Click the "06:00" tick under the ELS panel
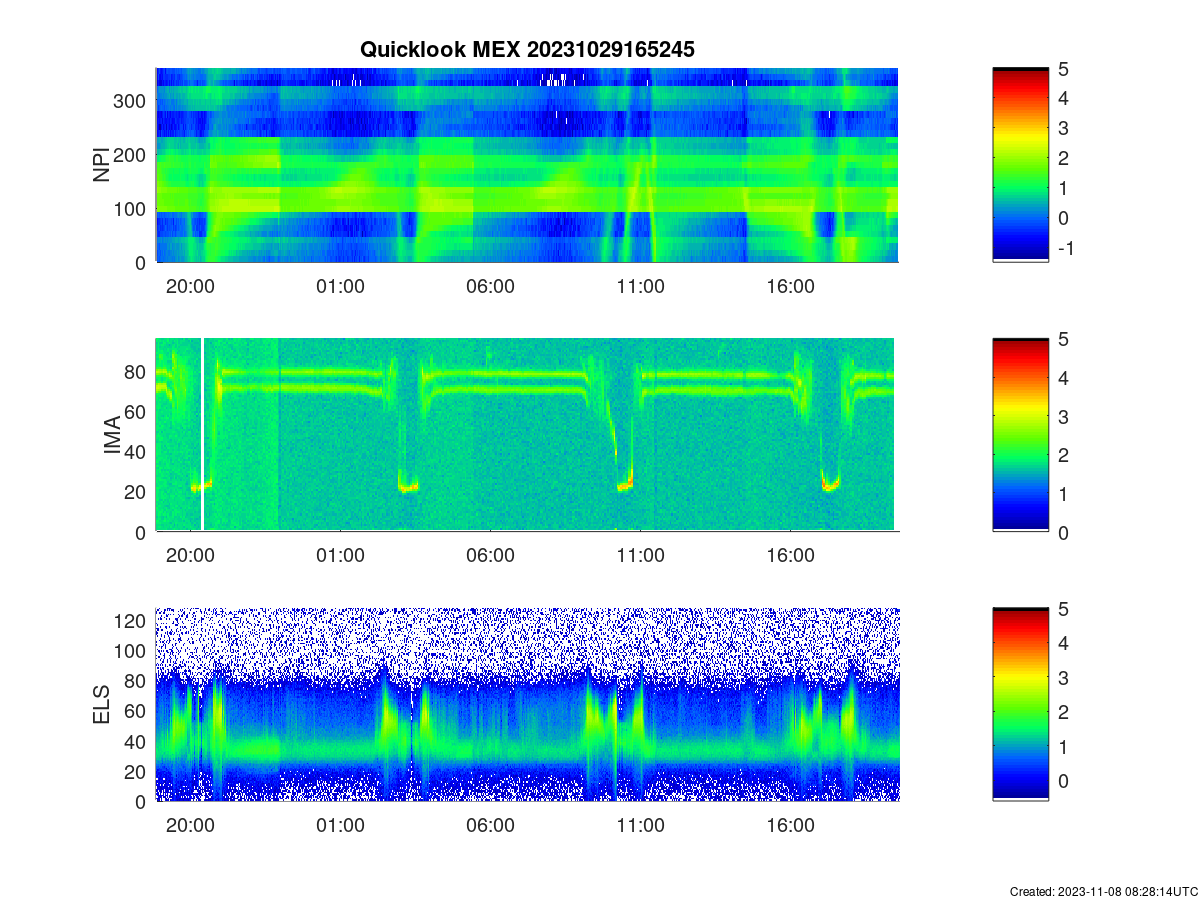 [490, 826]
